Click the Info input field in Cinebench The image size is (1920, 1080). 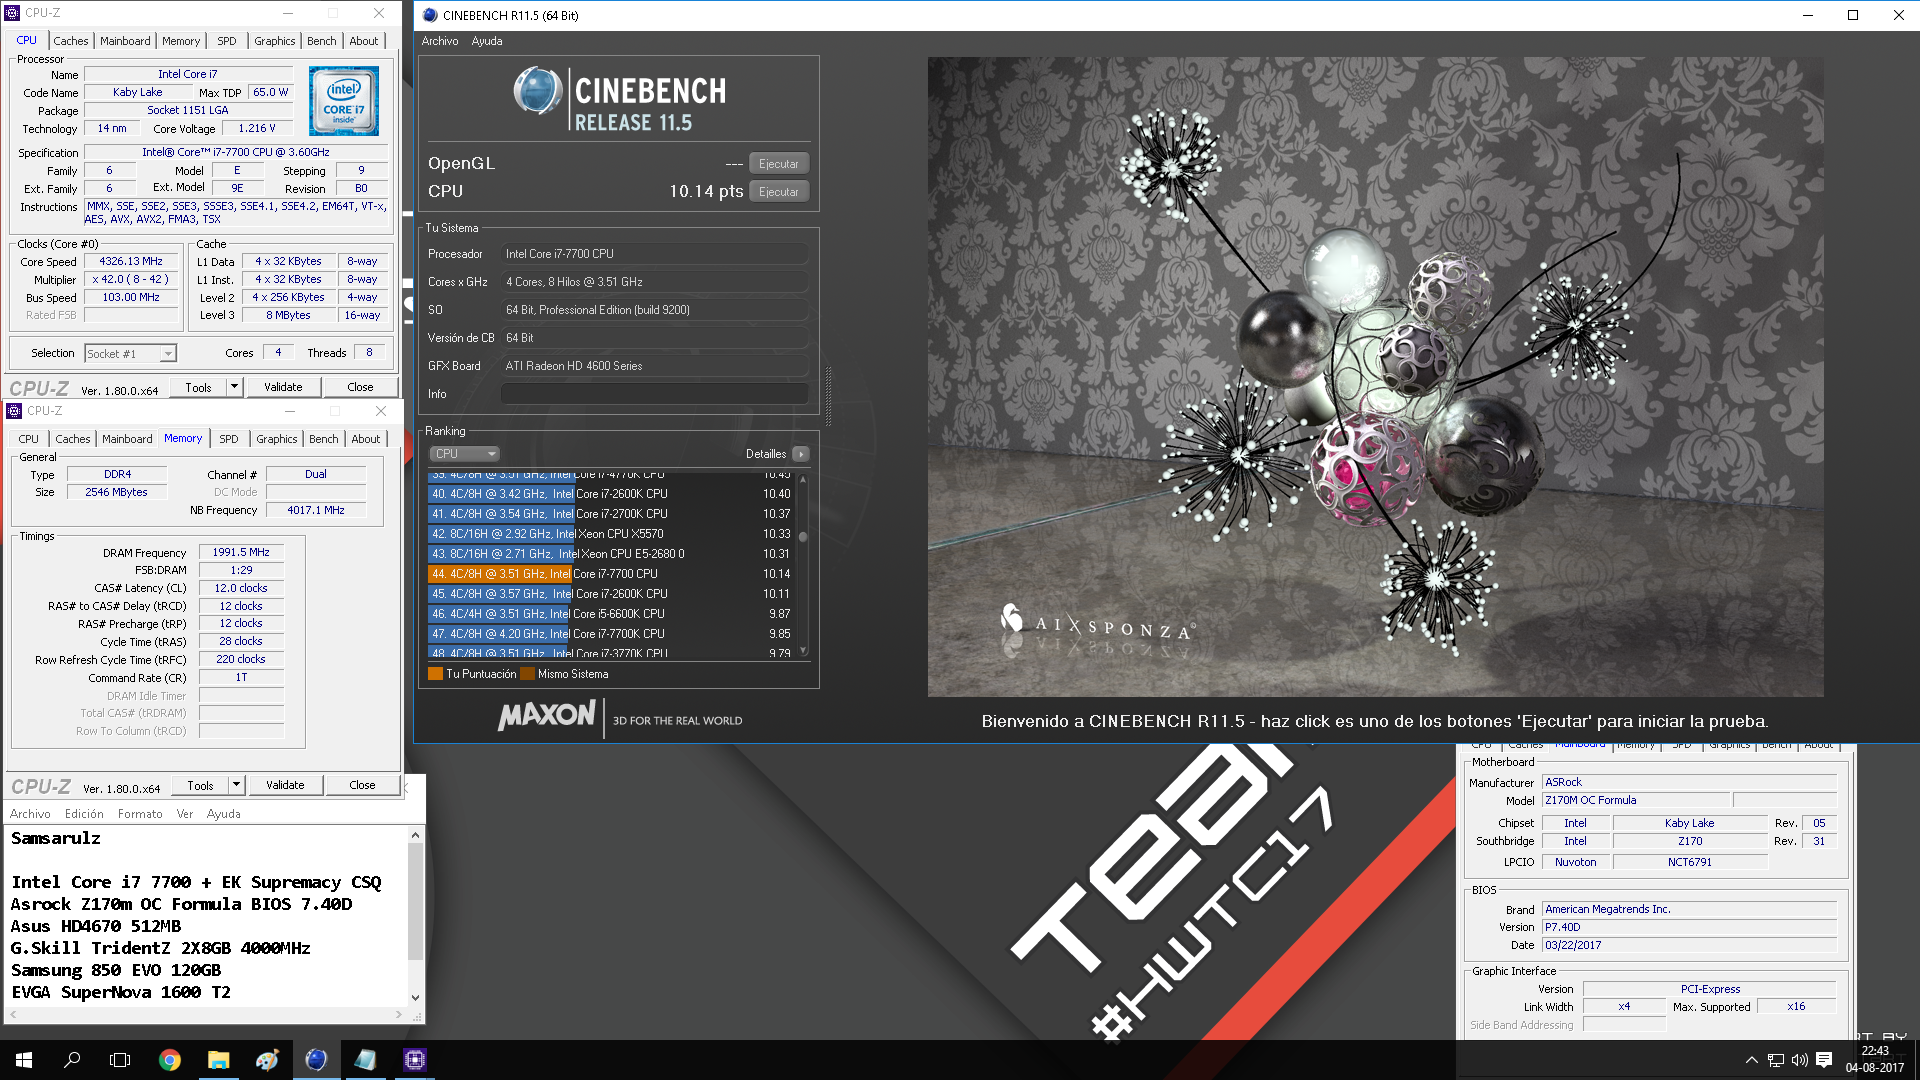pyautogui.click(x=655, y=394)
